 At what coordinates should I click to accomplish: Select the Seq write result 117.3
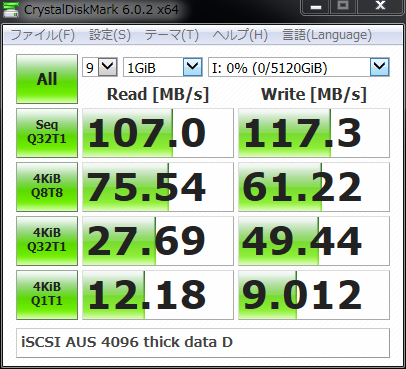314,133
